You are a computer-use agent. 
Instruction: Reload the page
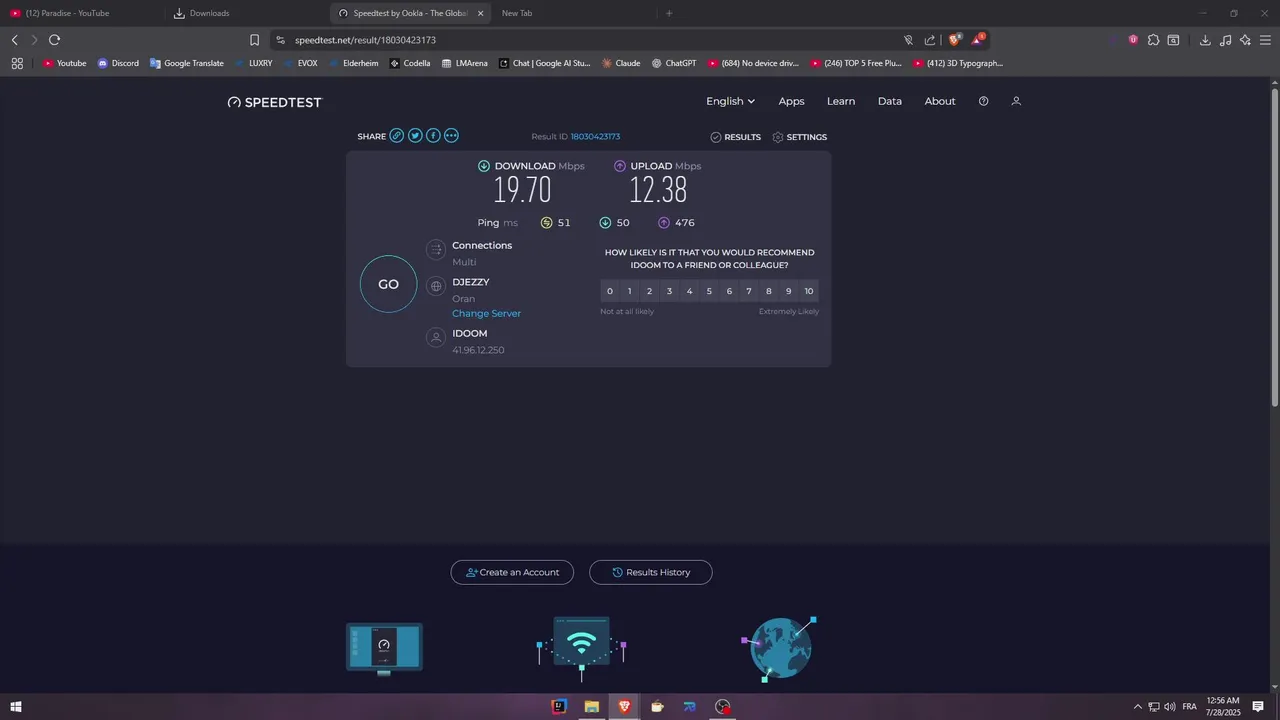(54, 40)
